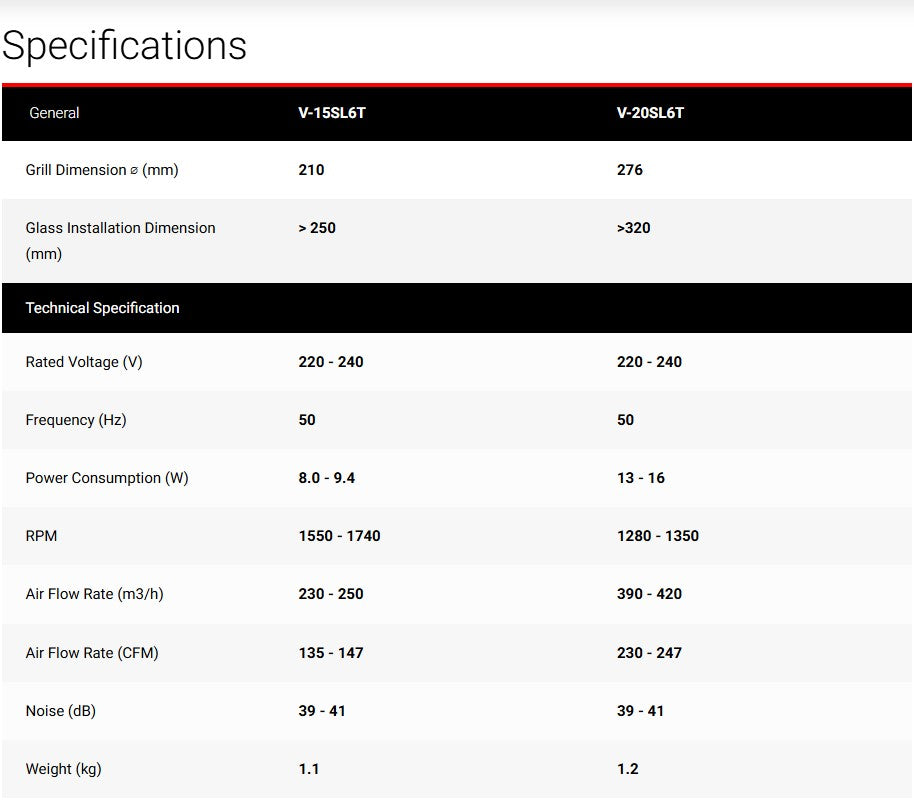Click the V-15SL6T column header
The height and width of the screenshot is (804, 914).
click(x=332, y=113)
